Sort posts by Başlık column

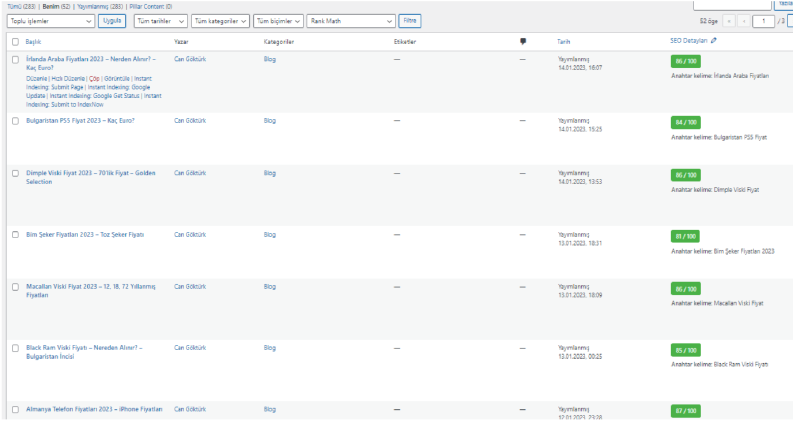tap(33, 42)
